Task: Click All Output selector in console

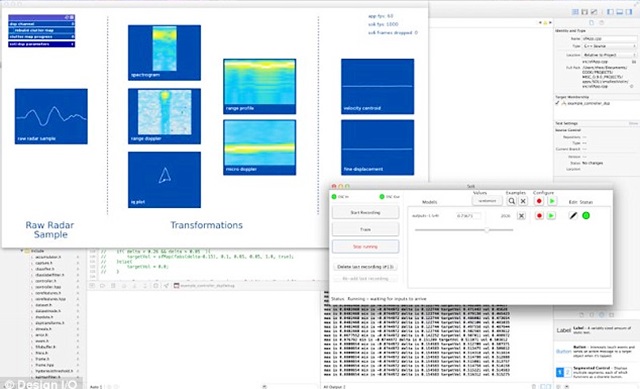Action: [334, 386]
